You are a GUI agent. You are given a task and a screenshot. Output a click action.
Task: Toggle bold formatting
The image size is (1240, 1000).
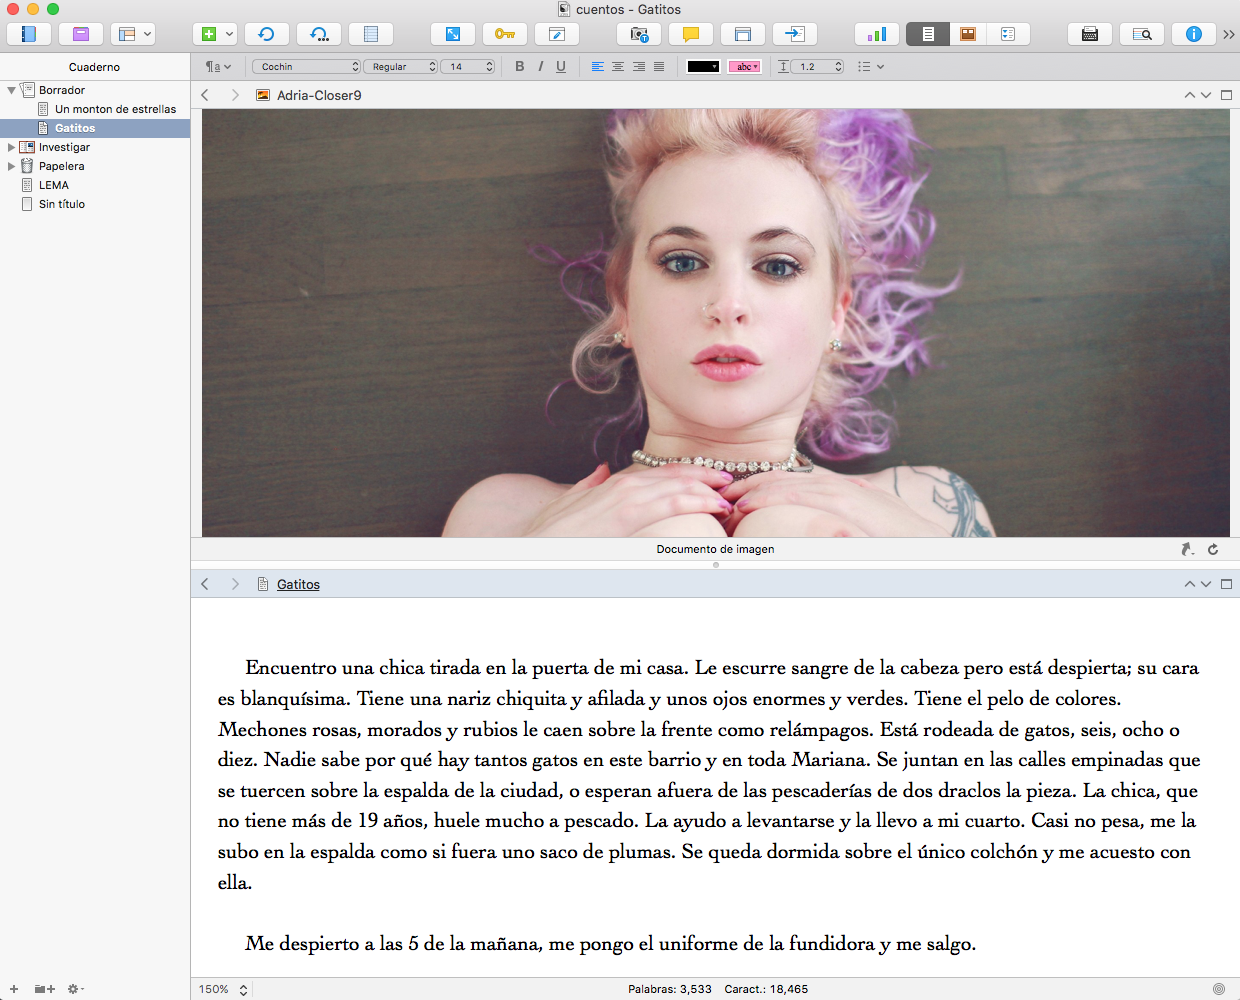click(x=519, y=67)
